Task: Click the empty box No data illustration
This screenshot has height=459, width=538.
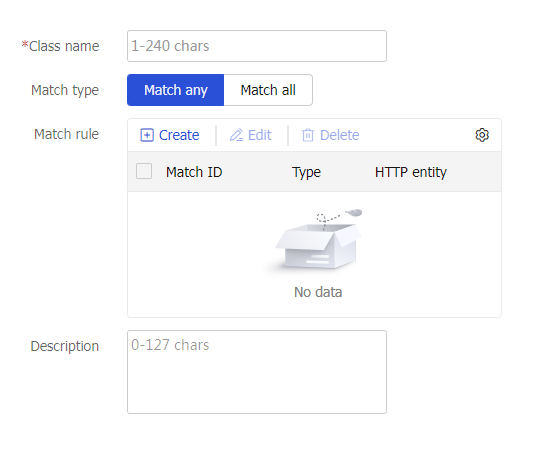Action: (x=318, y=239)
